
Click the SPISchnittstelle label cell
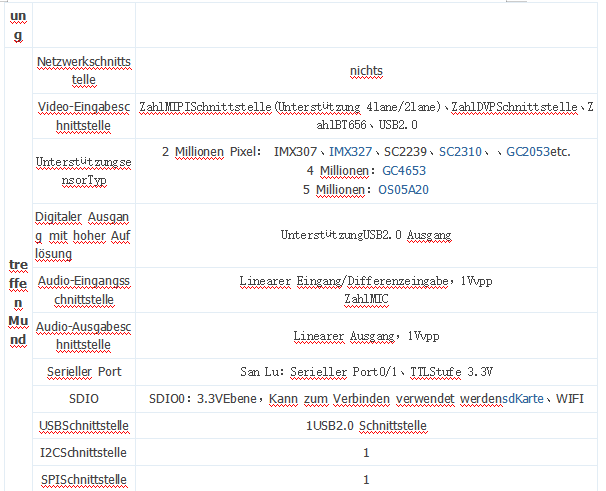click(x=84, y=480)
